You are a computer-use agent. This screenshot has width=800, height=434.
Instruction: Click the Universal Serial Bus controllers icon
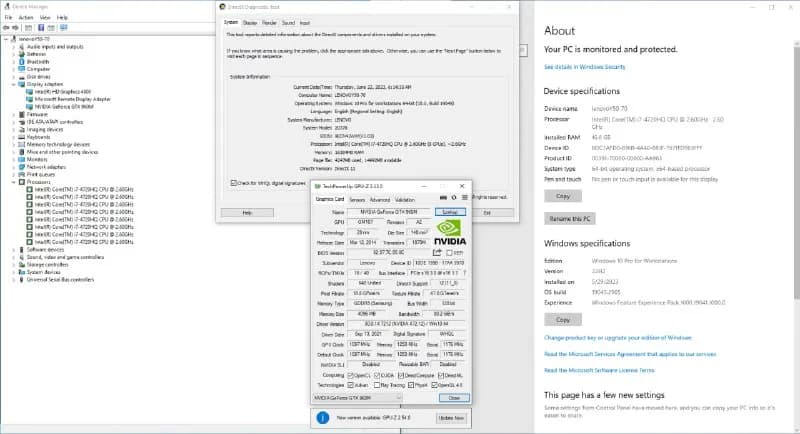click(x=21, y=280)
